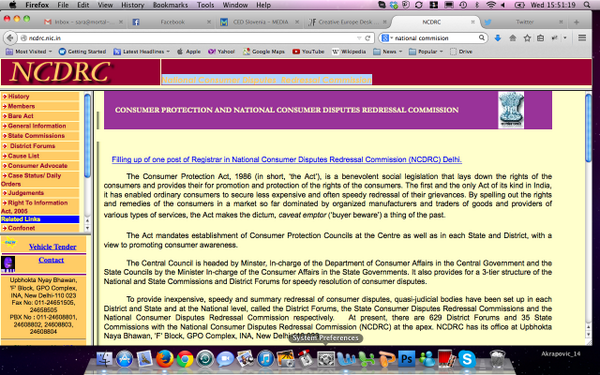Viewport: 600px width, 375px height.
Task: Click the Time Machine menu bar icon
Action: click(463, 5)
